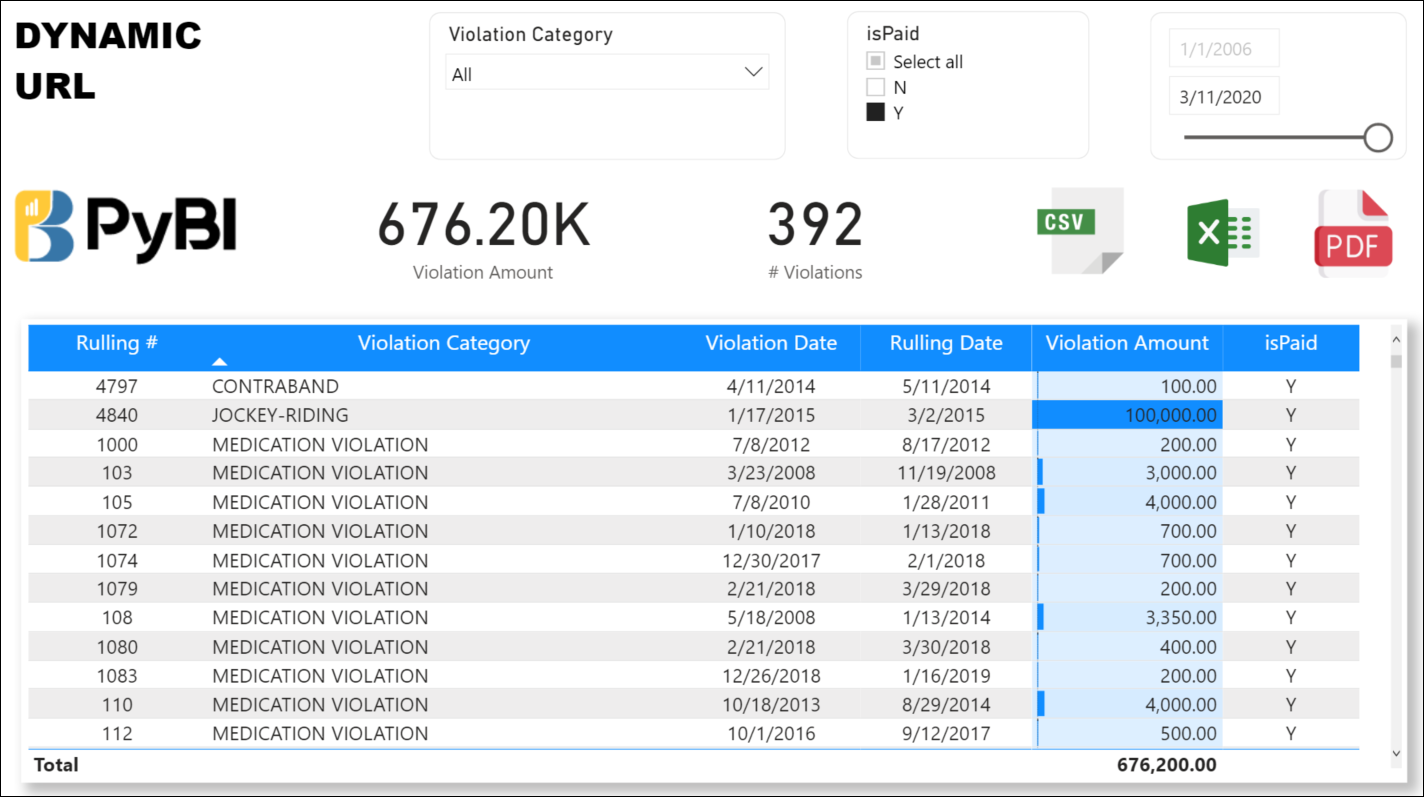Screen dimensions: 1424x797
Task: Click the PyBI logo
Action: coord(126,227)
